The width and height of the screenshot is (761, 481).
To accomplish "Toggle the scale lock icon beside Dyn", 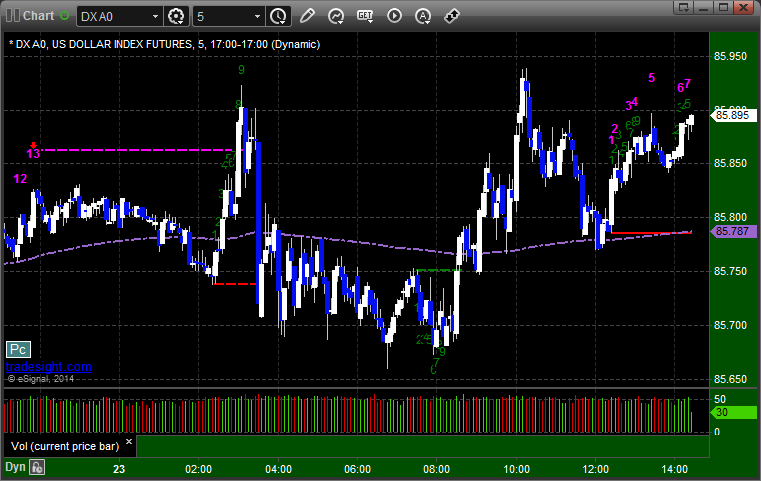I will pyautogui.click(x=37, y=467).
